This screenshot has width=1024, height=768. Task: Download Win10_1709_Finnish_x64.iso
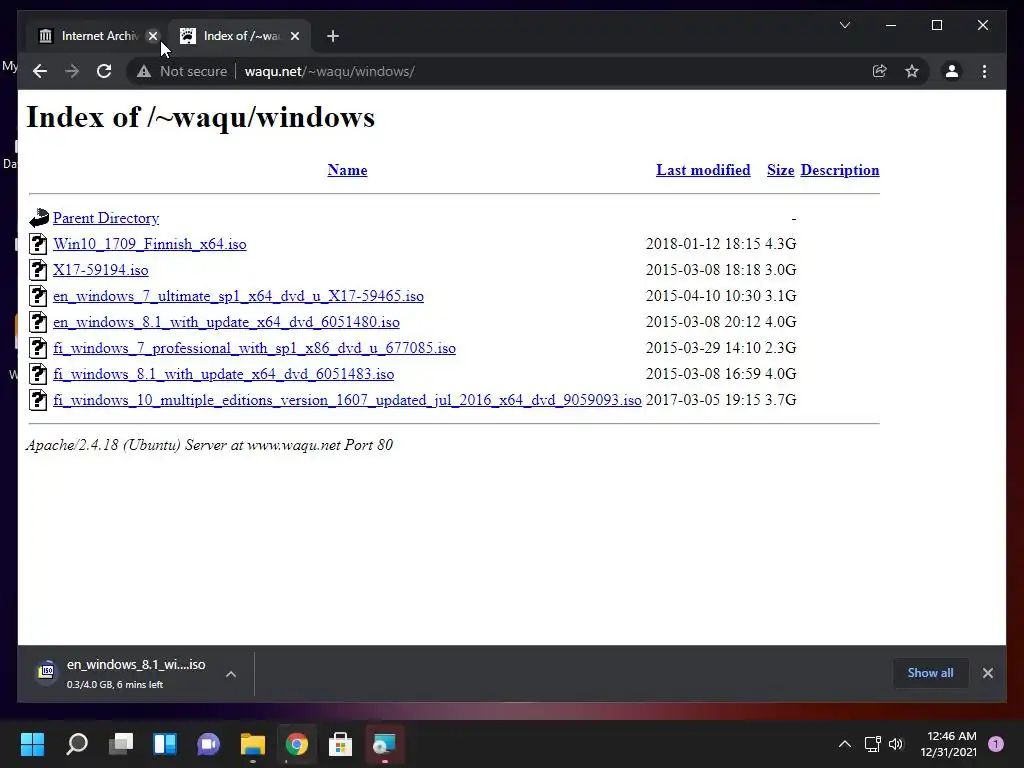click(150, 244)
